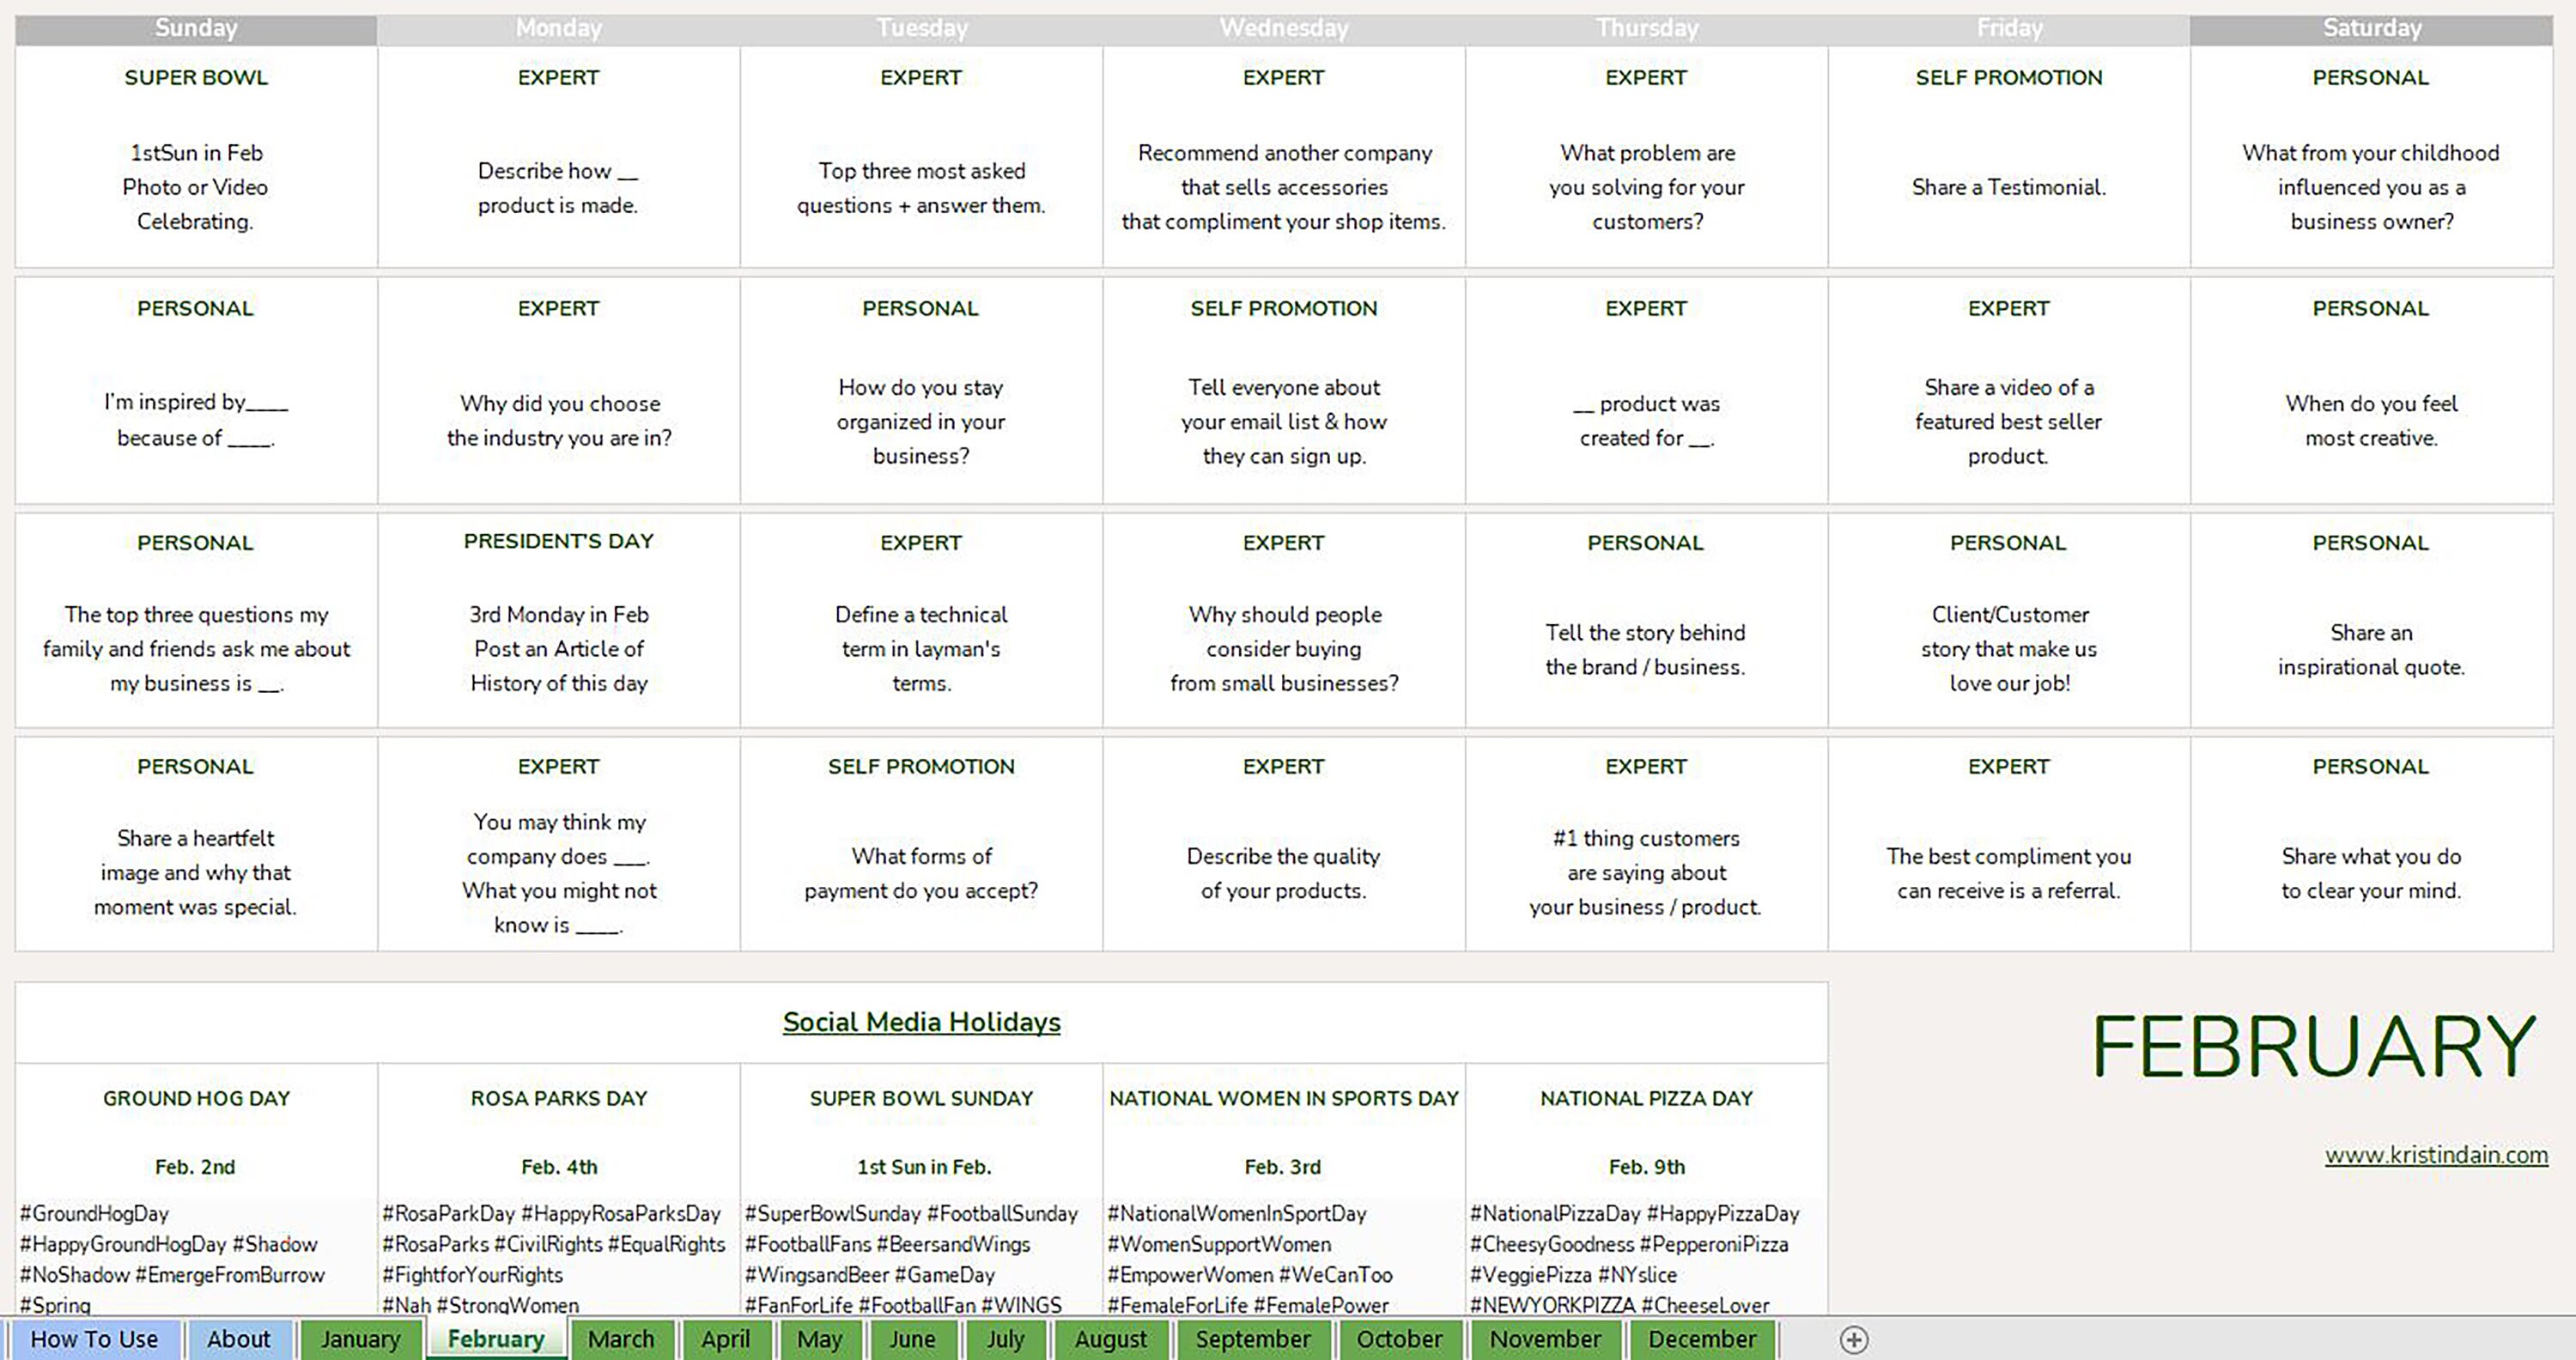2576x1360 pixels.
Task: Switch to the July tab
Action: click(x=1006, y=1340)
